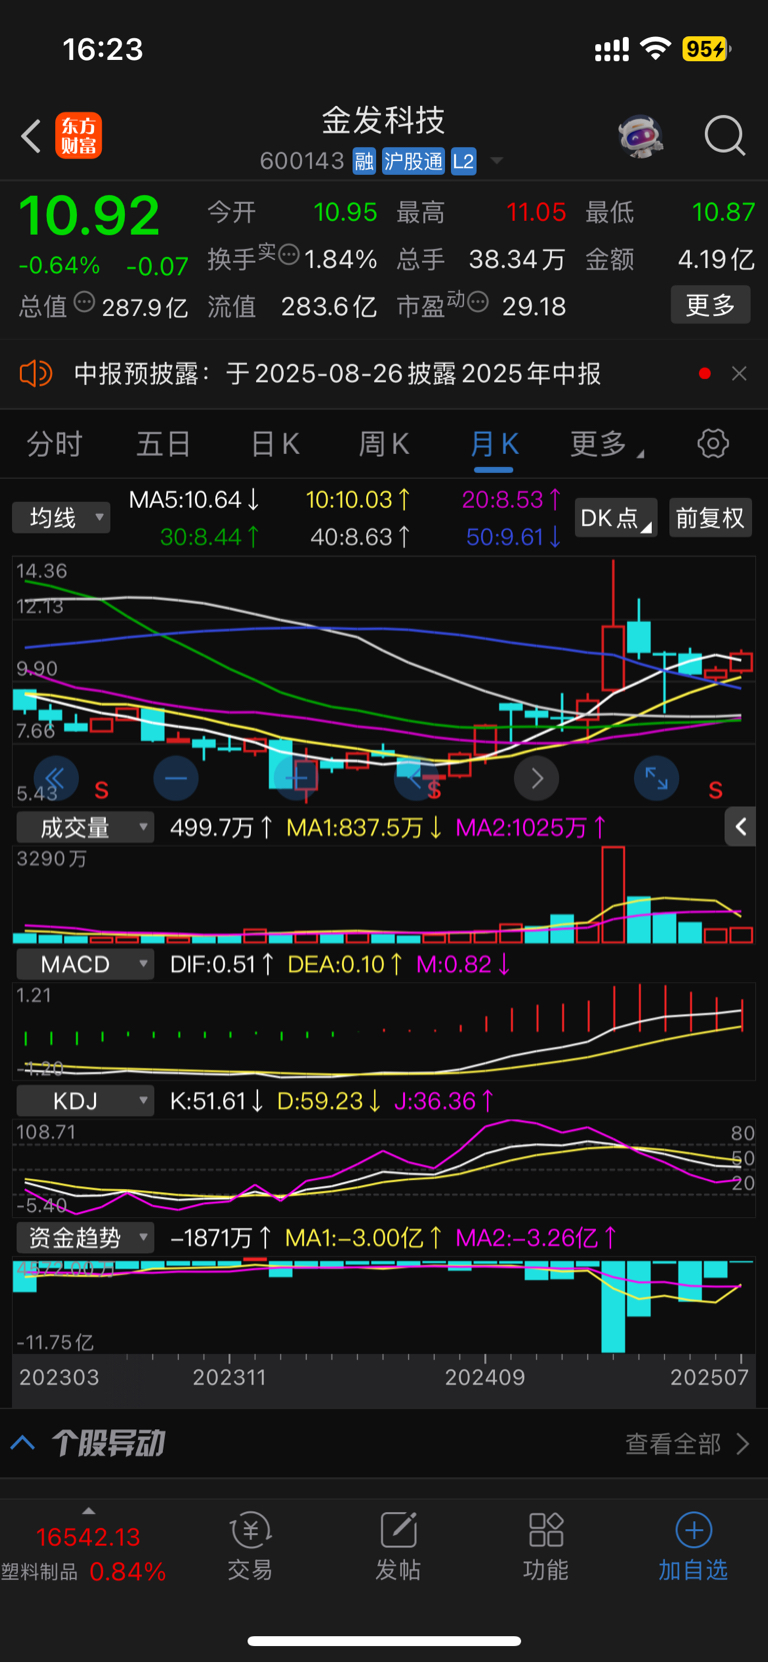Open the robot assistant icon

click(640, 136)
